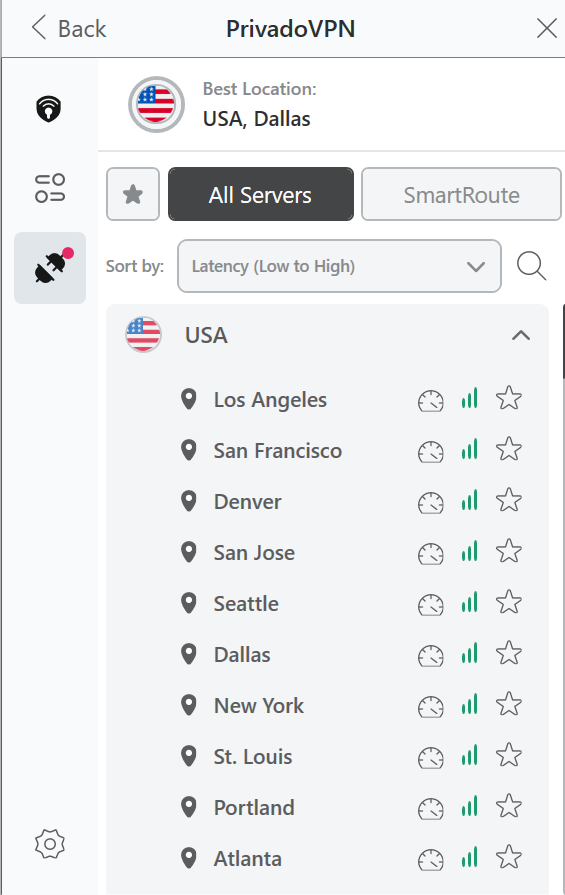The height and width of the screenshot is (895, 565).
Task: Connect to the Portland server
Action: [x=254, y=808]
